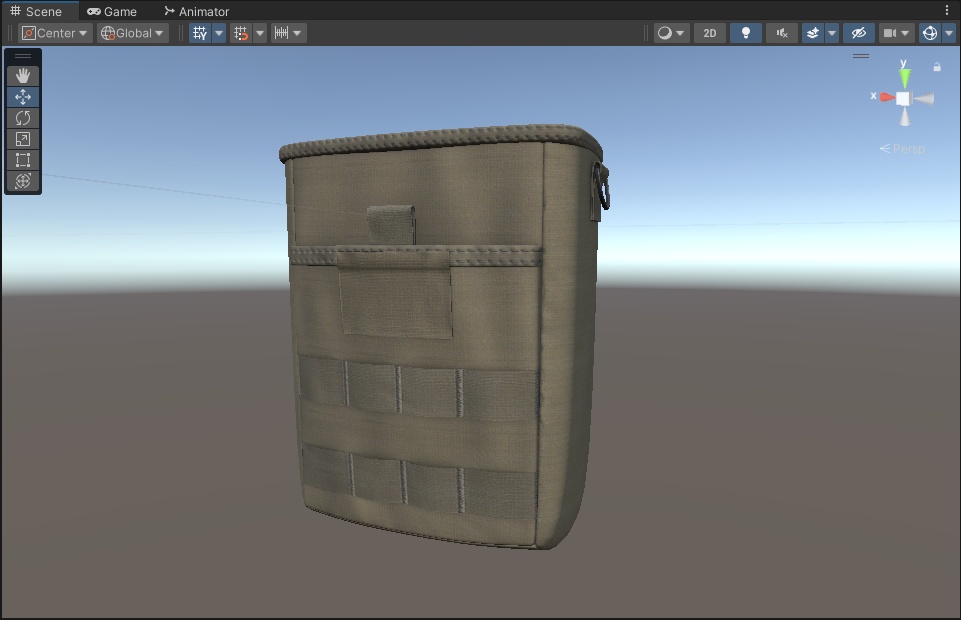
Task: Unmute scene view audio
Action: [x=781, y=32]
